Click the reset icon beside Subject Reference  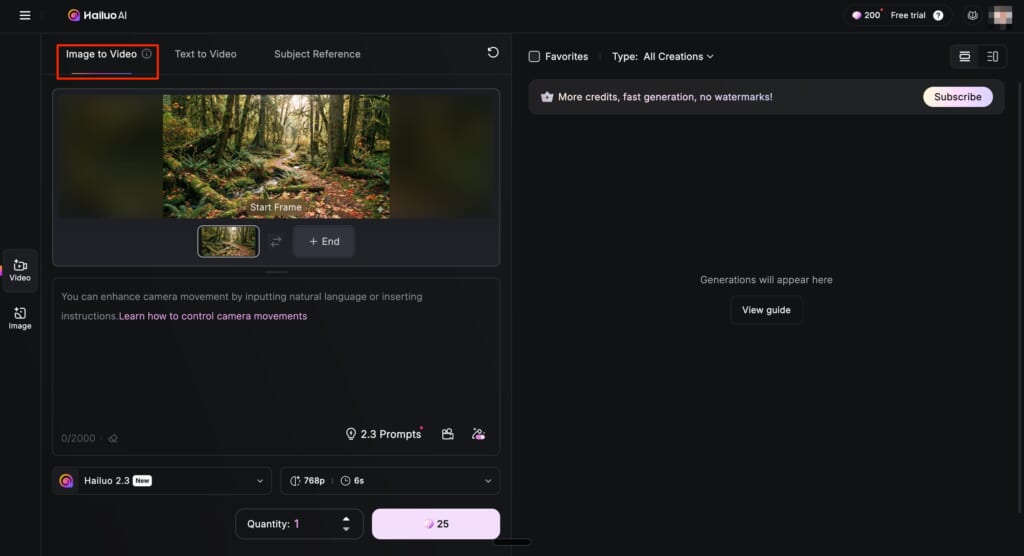pos(493,52)
